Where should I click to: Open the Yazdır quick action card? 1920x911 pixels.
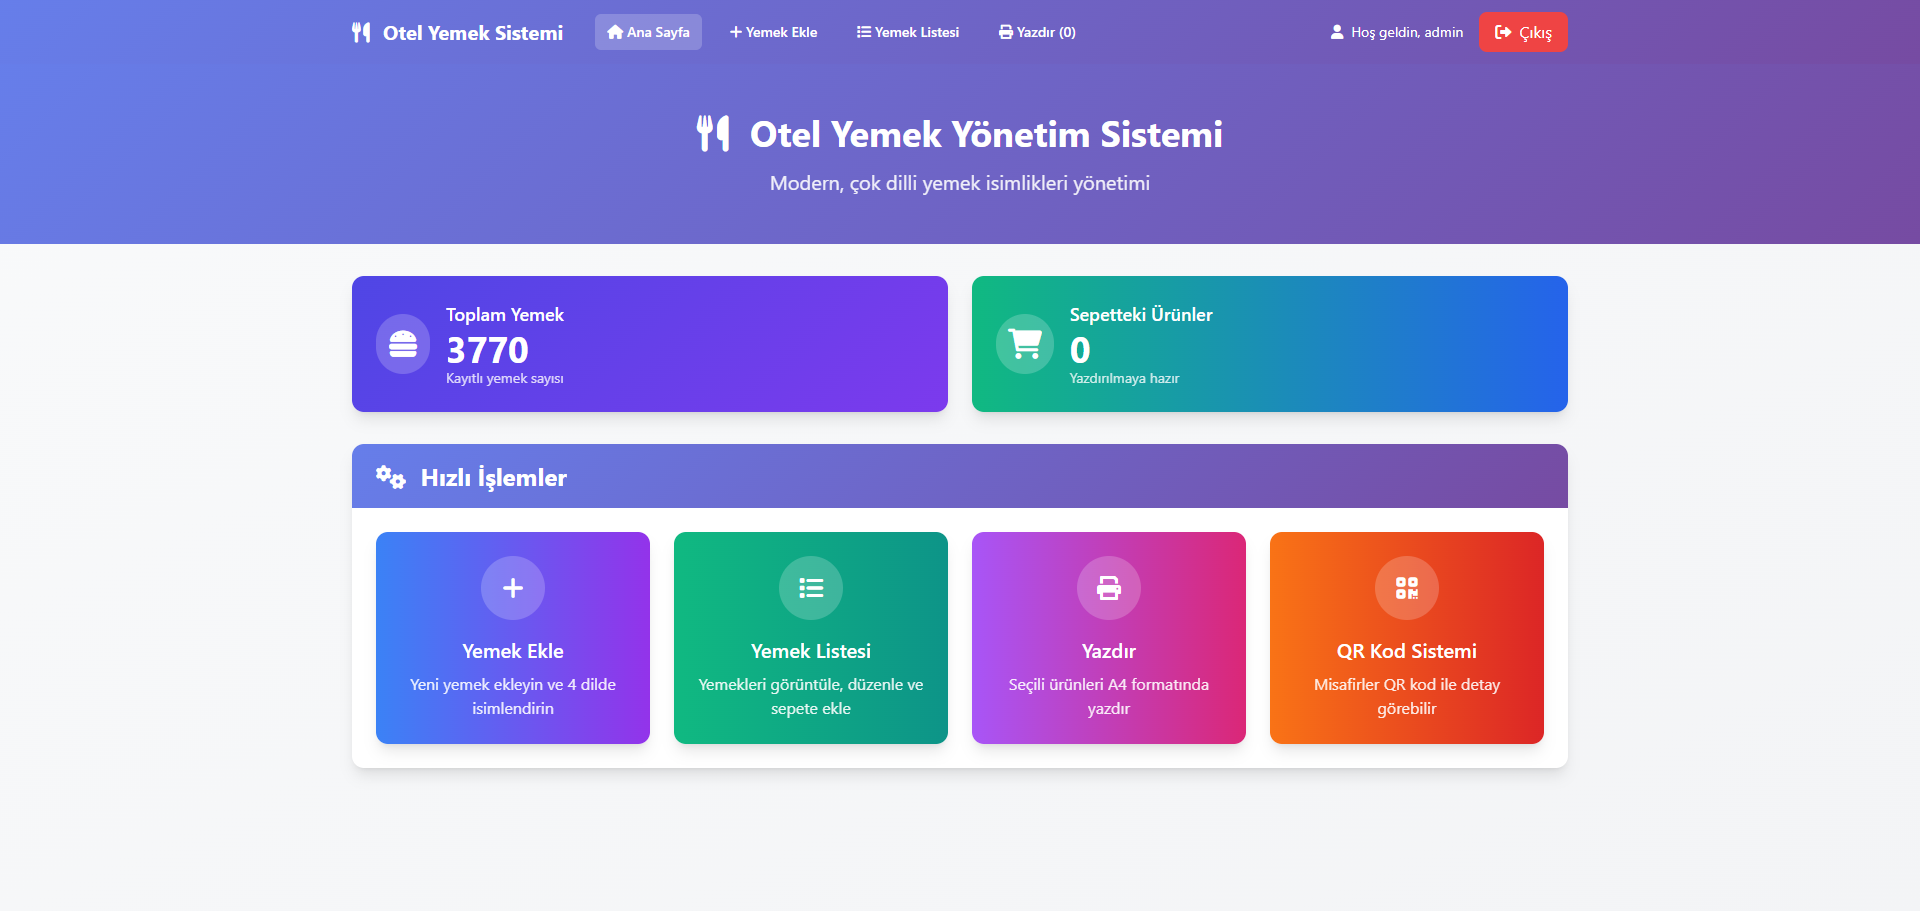[x=1109, y=638]
